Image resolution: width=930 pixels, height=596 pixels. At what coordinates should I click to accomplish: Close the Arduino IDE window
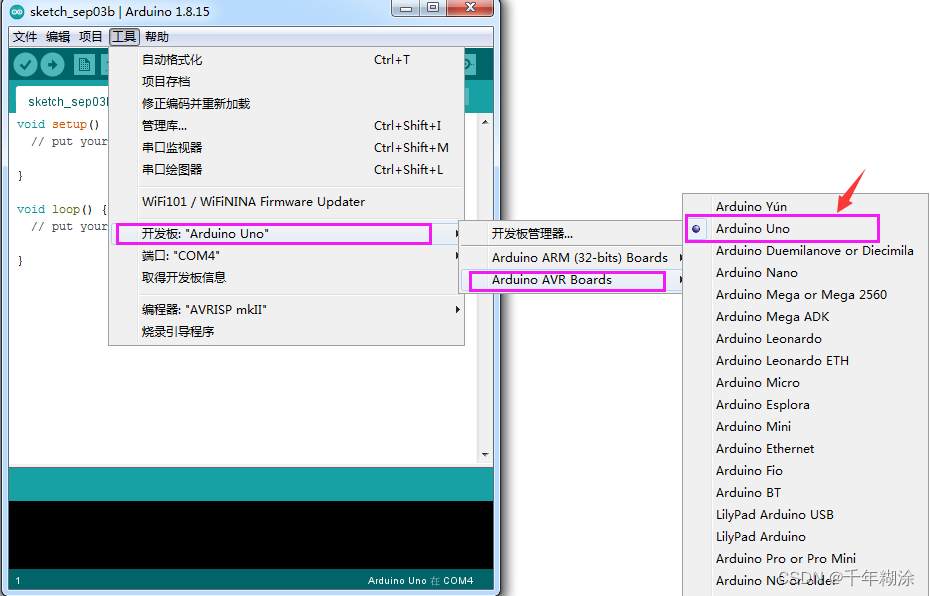(470, 8)
